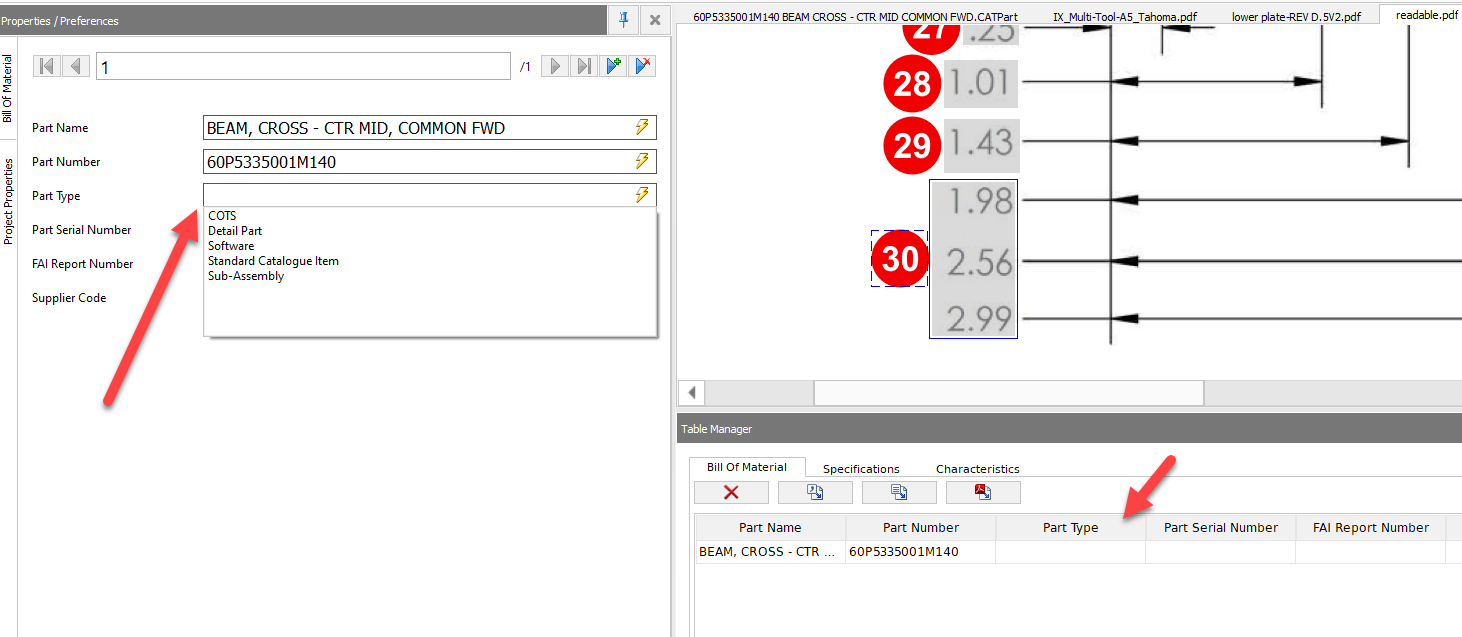Click the record number input field
The image size is (1462, 637).
(303, 67)
